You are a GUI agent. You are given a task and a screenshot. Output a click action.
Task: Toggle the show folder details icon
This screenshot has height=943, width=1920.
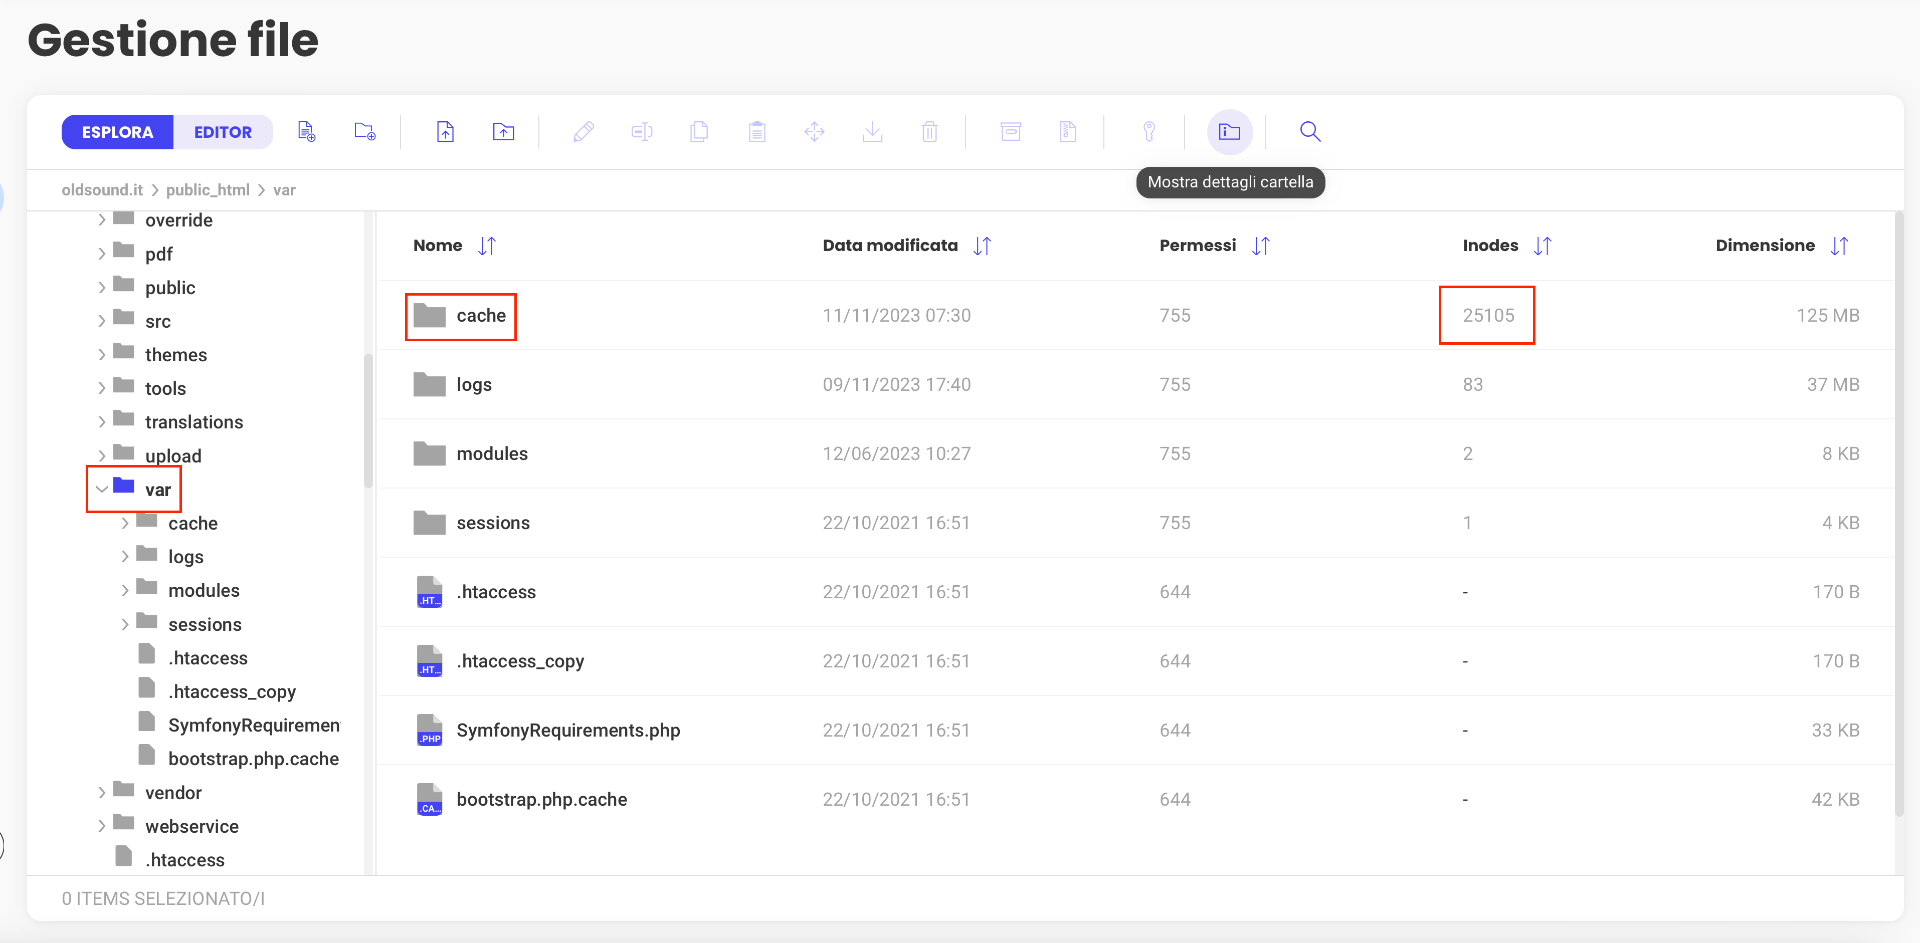click(x=1229, y=131)
